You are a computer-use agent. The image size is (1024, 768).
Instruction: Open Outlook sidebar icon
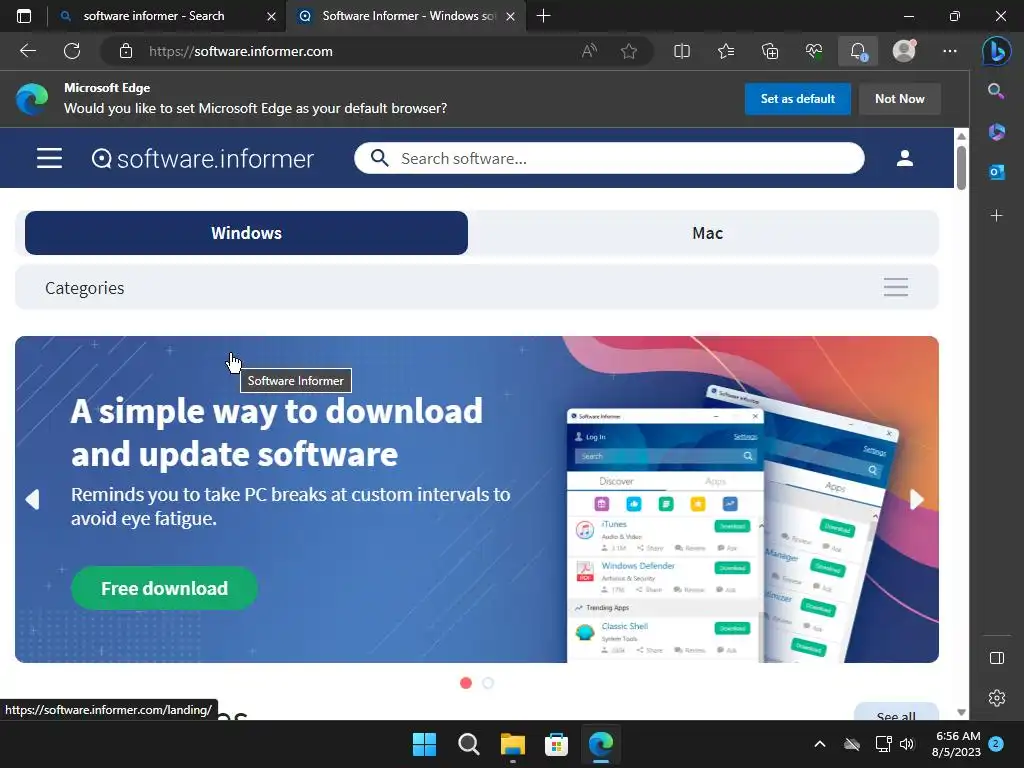[996, 172]
